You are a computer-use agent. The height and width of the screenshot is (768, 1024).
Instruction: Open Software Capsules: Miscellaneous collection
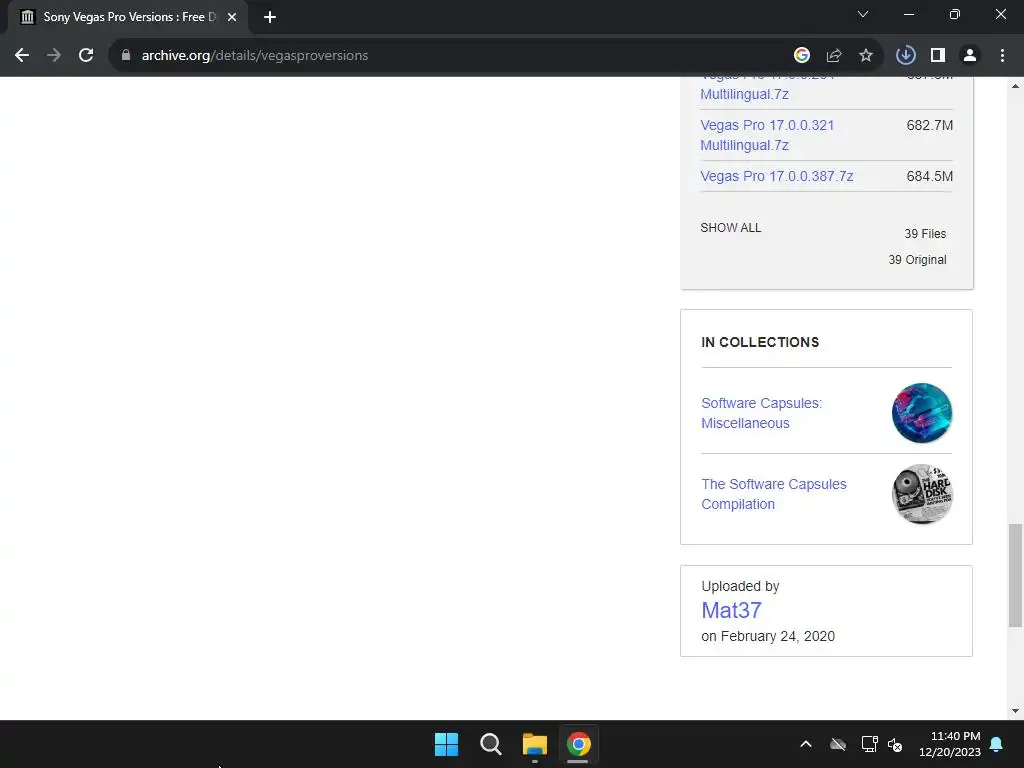point(761,413)
